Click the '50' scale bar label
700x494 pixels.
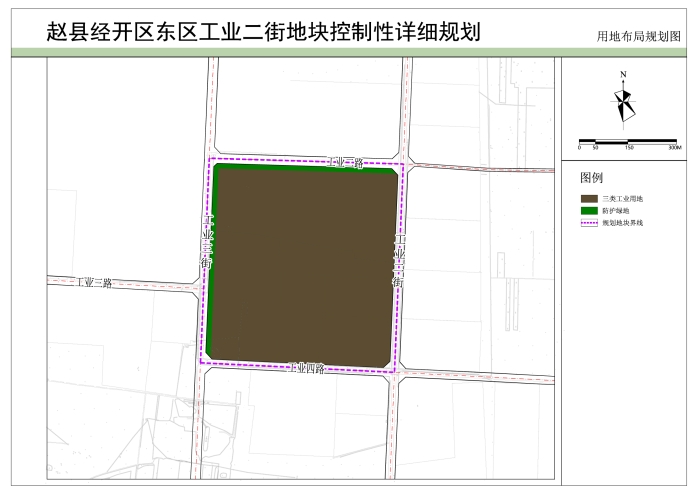pyautogui.click(x=595, y=147)
